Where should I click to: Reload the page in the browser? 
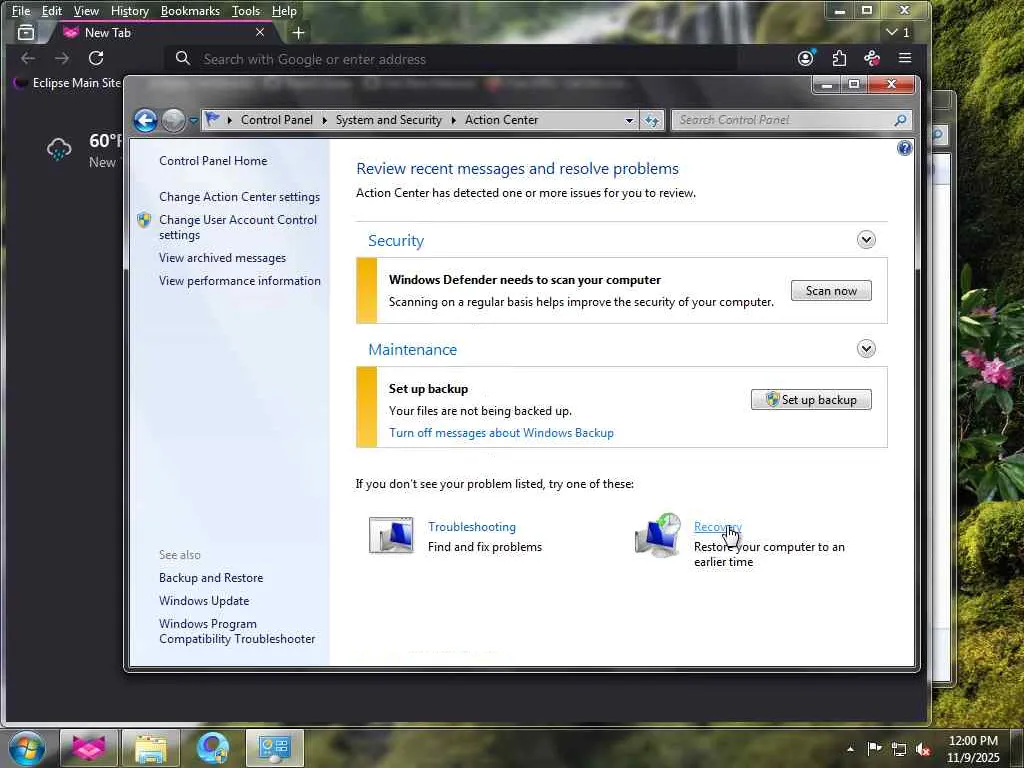(96, 58)
